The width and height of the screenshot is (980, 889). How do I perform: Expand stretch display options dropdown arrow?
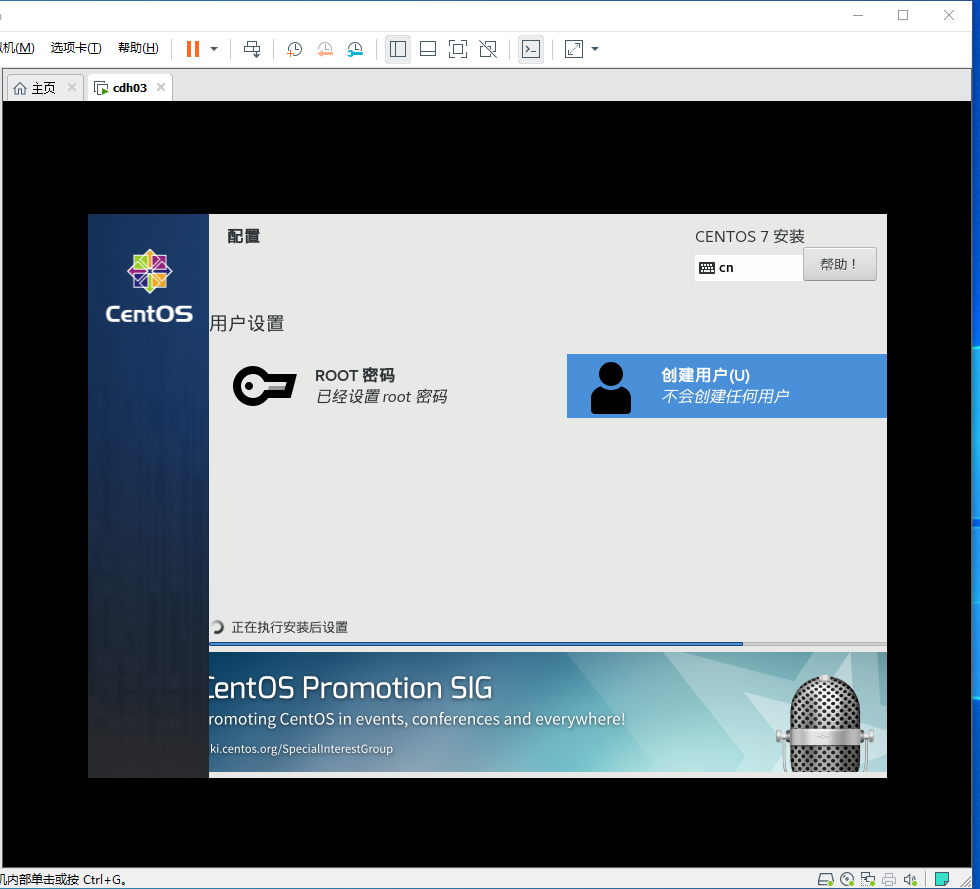pyautogui.click(x=595, y=49)
